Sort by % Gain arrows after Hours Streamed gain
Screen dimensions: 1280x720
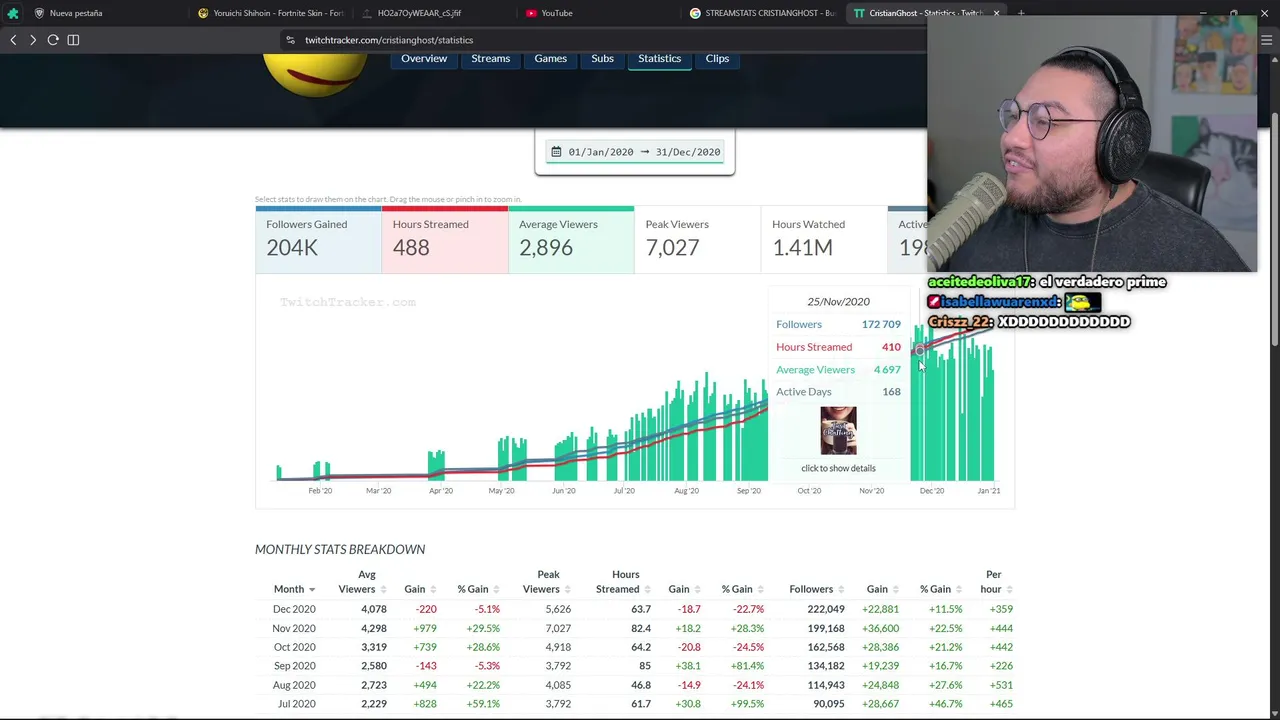pyautogui.click(x=760, y=590)
